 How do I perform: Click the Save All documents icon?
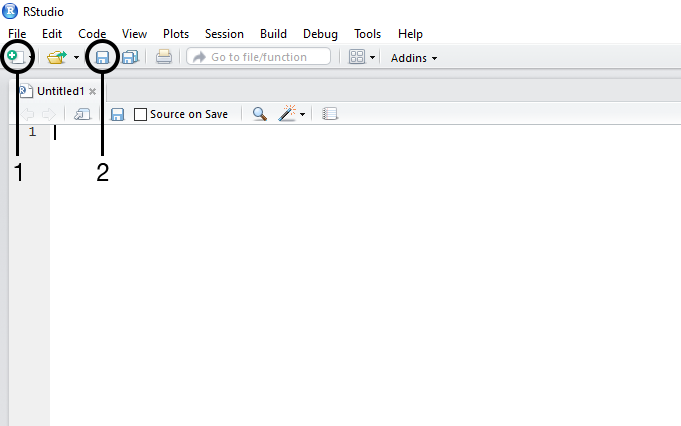click(x=130, y=57)
